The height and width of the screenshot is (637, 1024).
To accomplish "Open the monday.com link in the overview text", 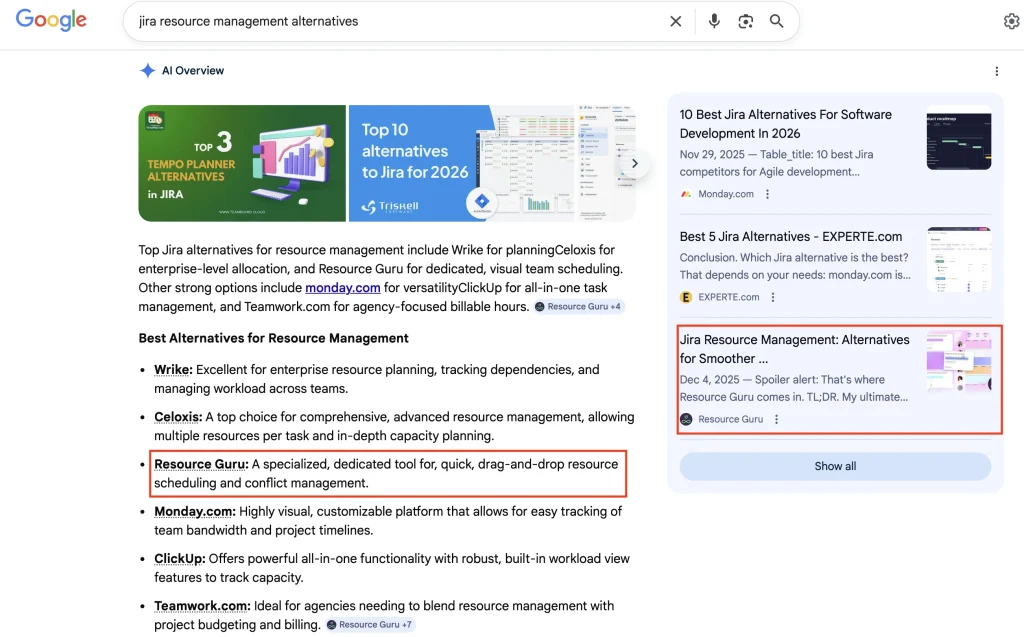I will point(342,287).
